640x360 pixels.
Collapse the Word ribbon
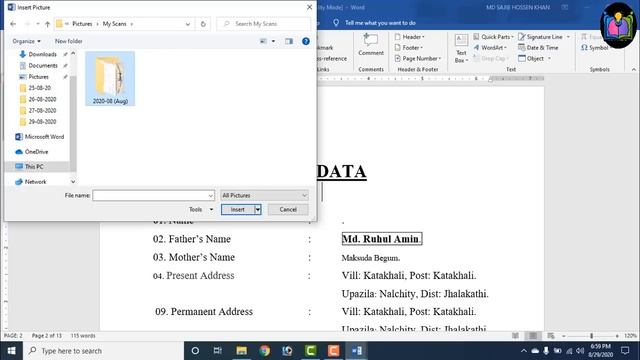pyautogui.click(x=633, y=70)
